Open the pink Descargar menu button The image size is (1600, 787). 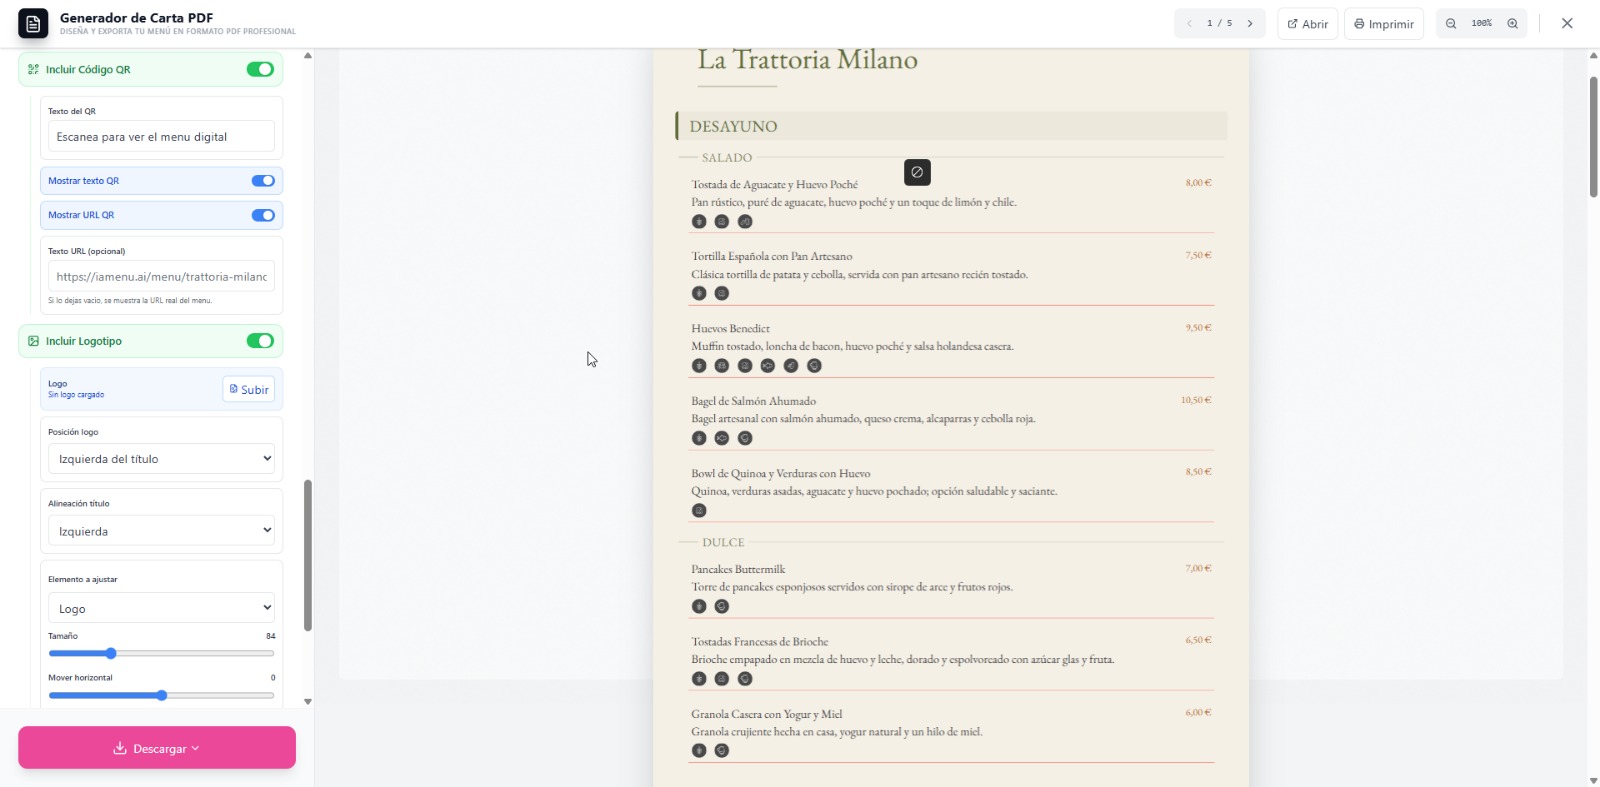[157, 748]
